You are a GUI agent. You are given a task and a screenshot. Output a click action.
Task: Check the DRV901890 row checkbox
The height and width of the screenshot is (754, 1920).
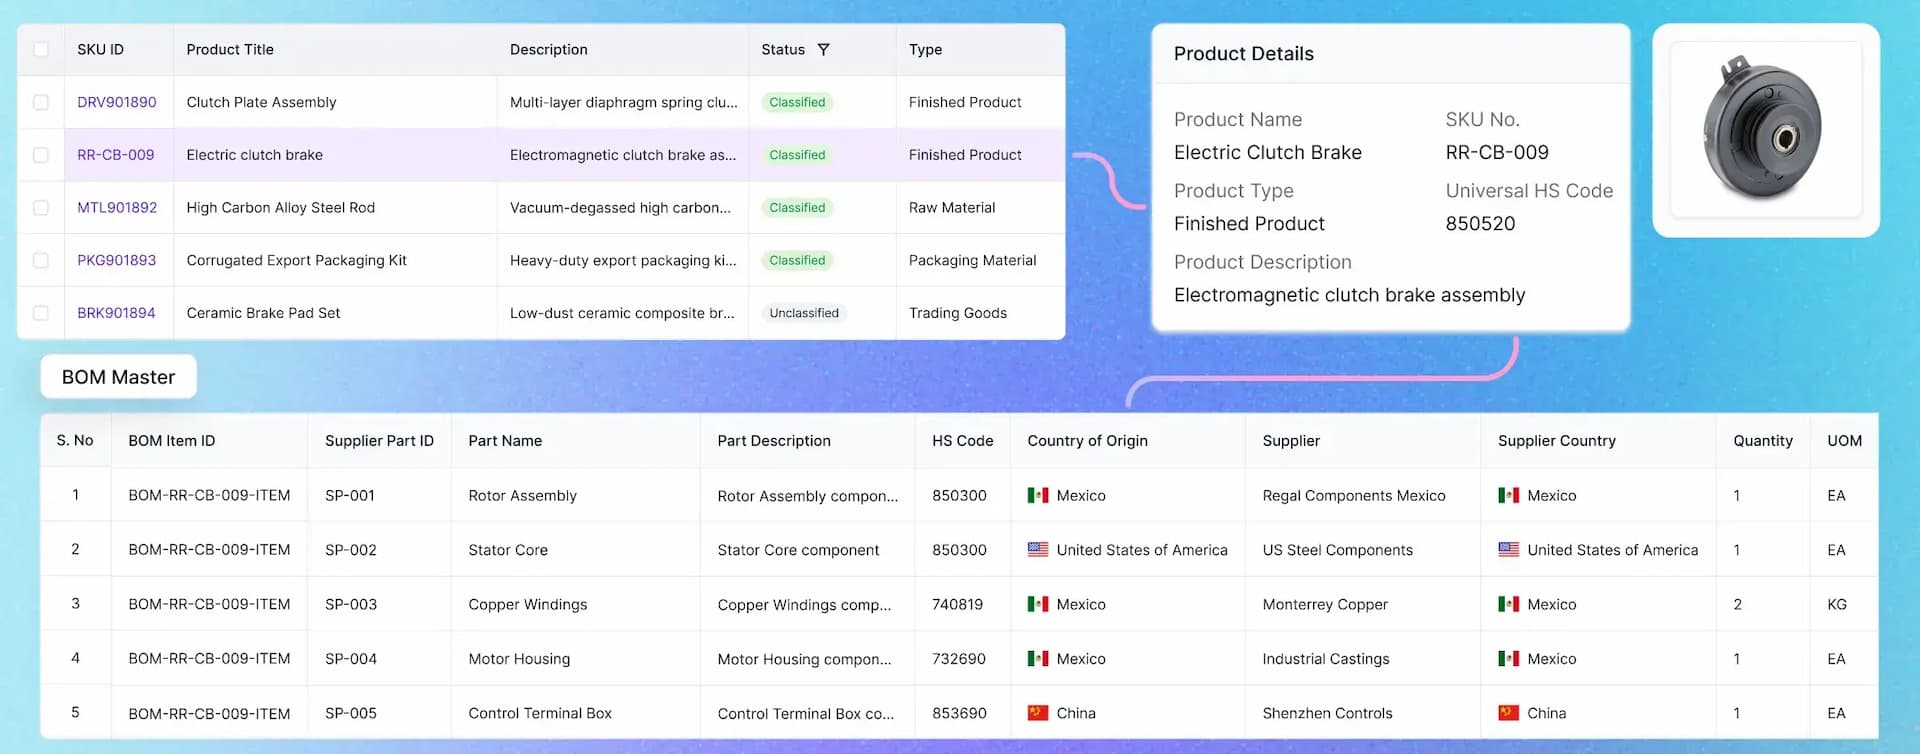(41, 102)
